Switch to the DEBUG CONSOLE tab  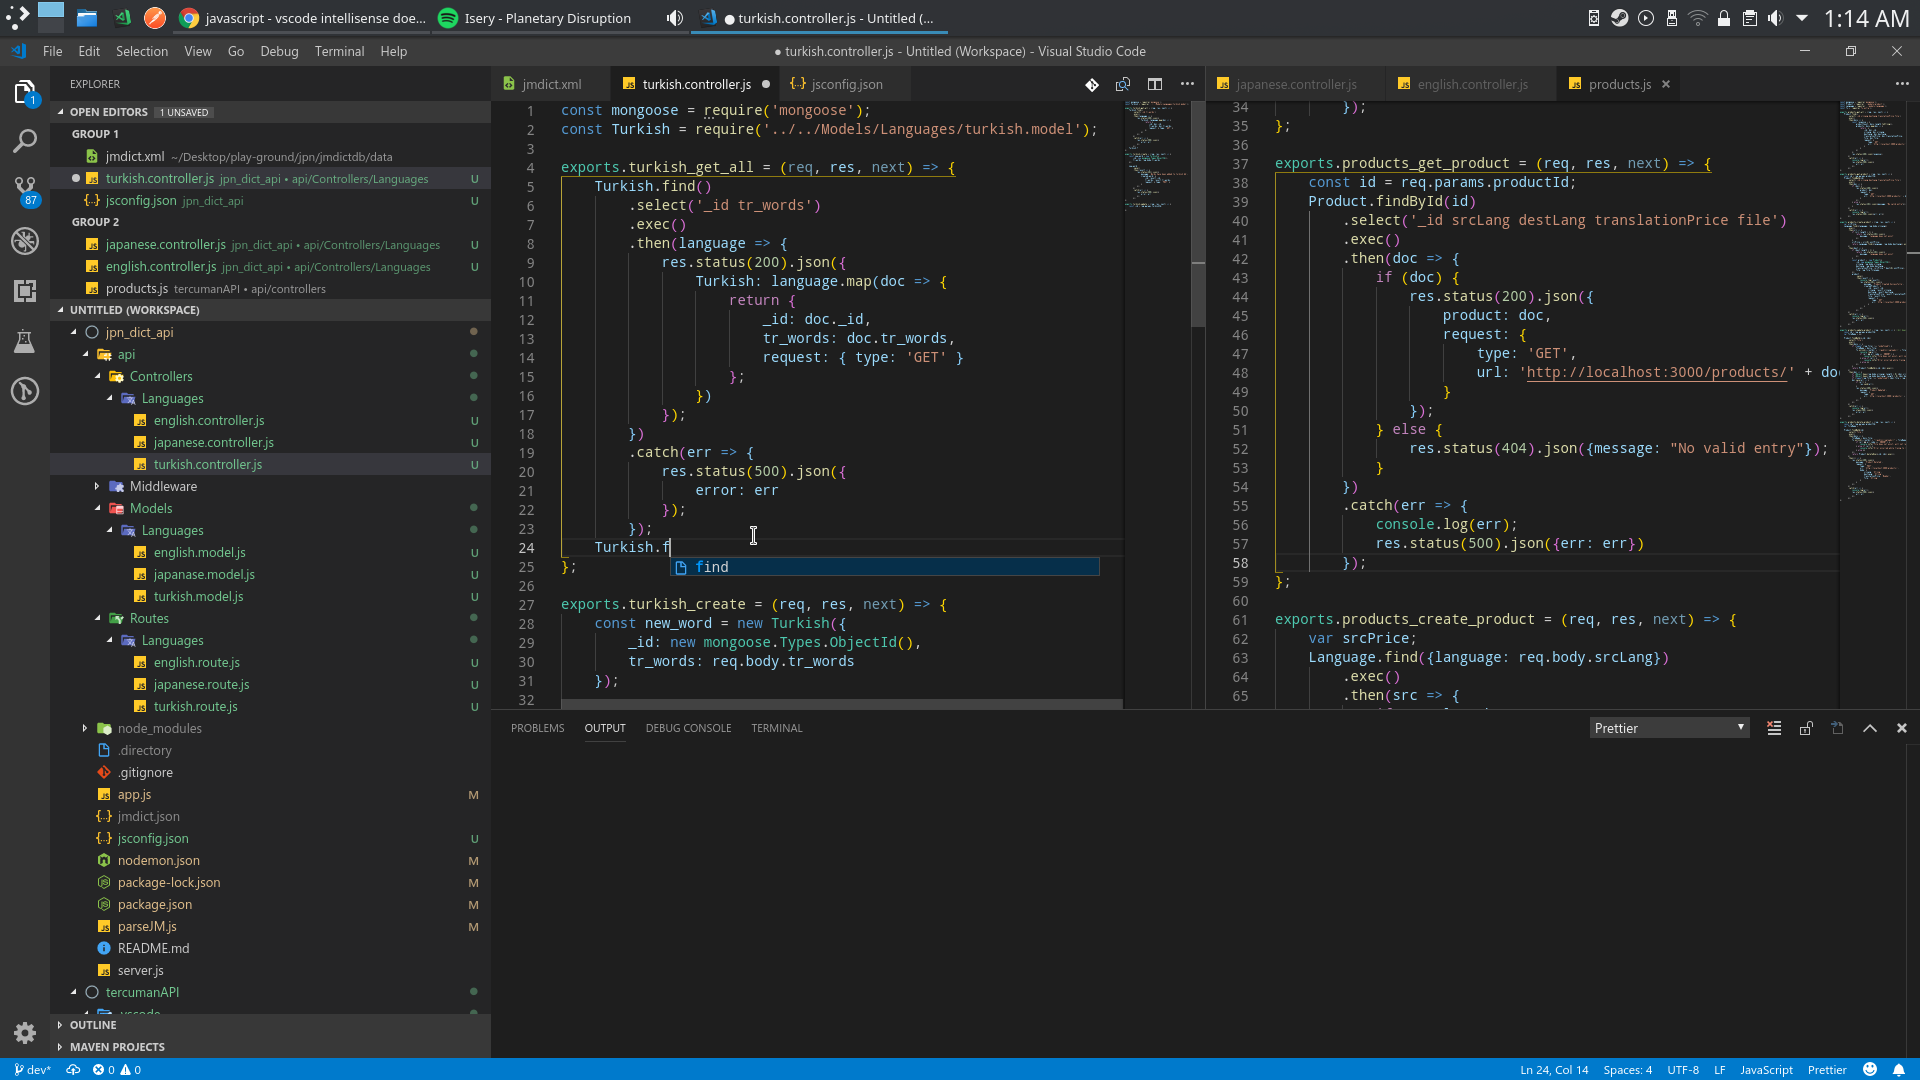(x=688, y=727)
